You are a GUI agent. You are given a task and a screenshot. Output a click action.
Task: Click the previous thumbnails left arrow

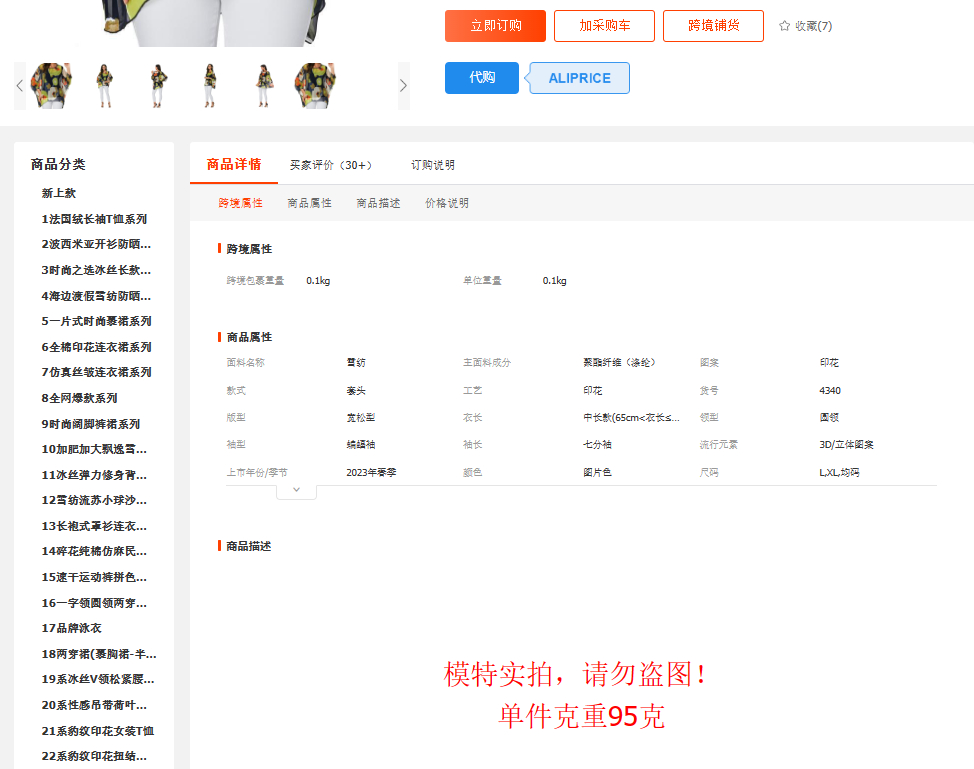[20, 86]
